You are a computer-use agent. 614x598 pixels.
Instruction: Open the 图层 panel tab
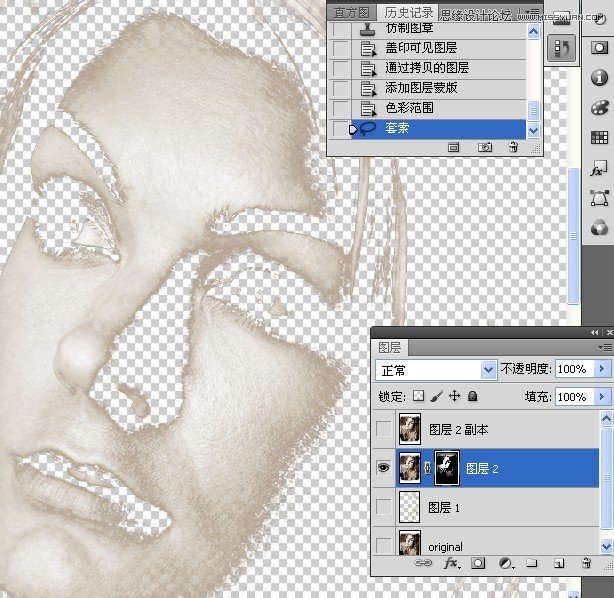[390, 347]
